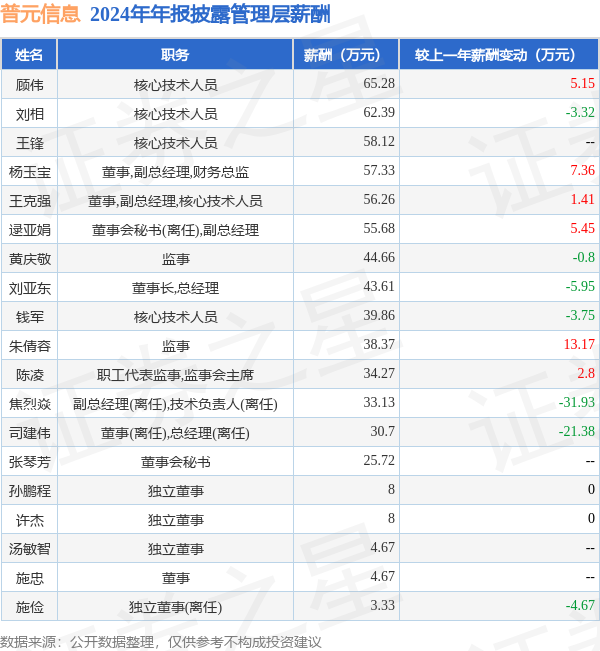
Task: Click the change value 13.17
Action: click(579, 344)
